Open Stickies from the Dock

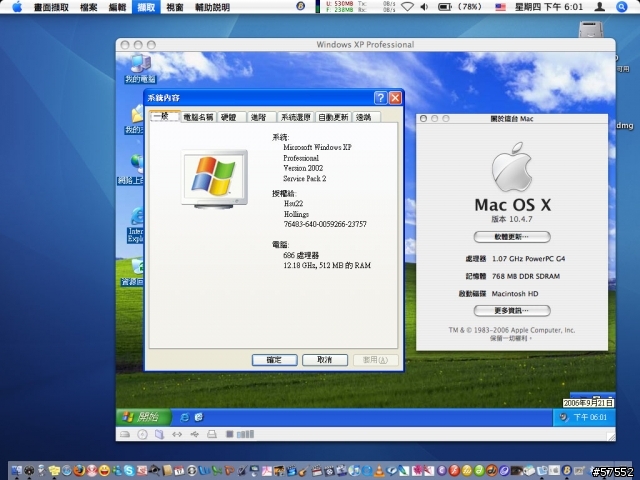(54, 470)
